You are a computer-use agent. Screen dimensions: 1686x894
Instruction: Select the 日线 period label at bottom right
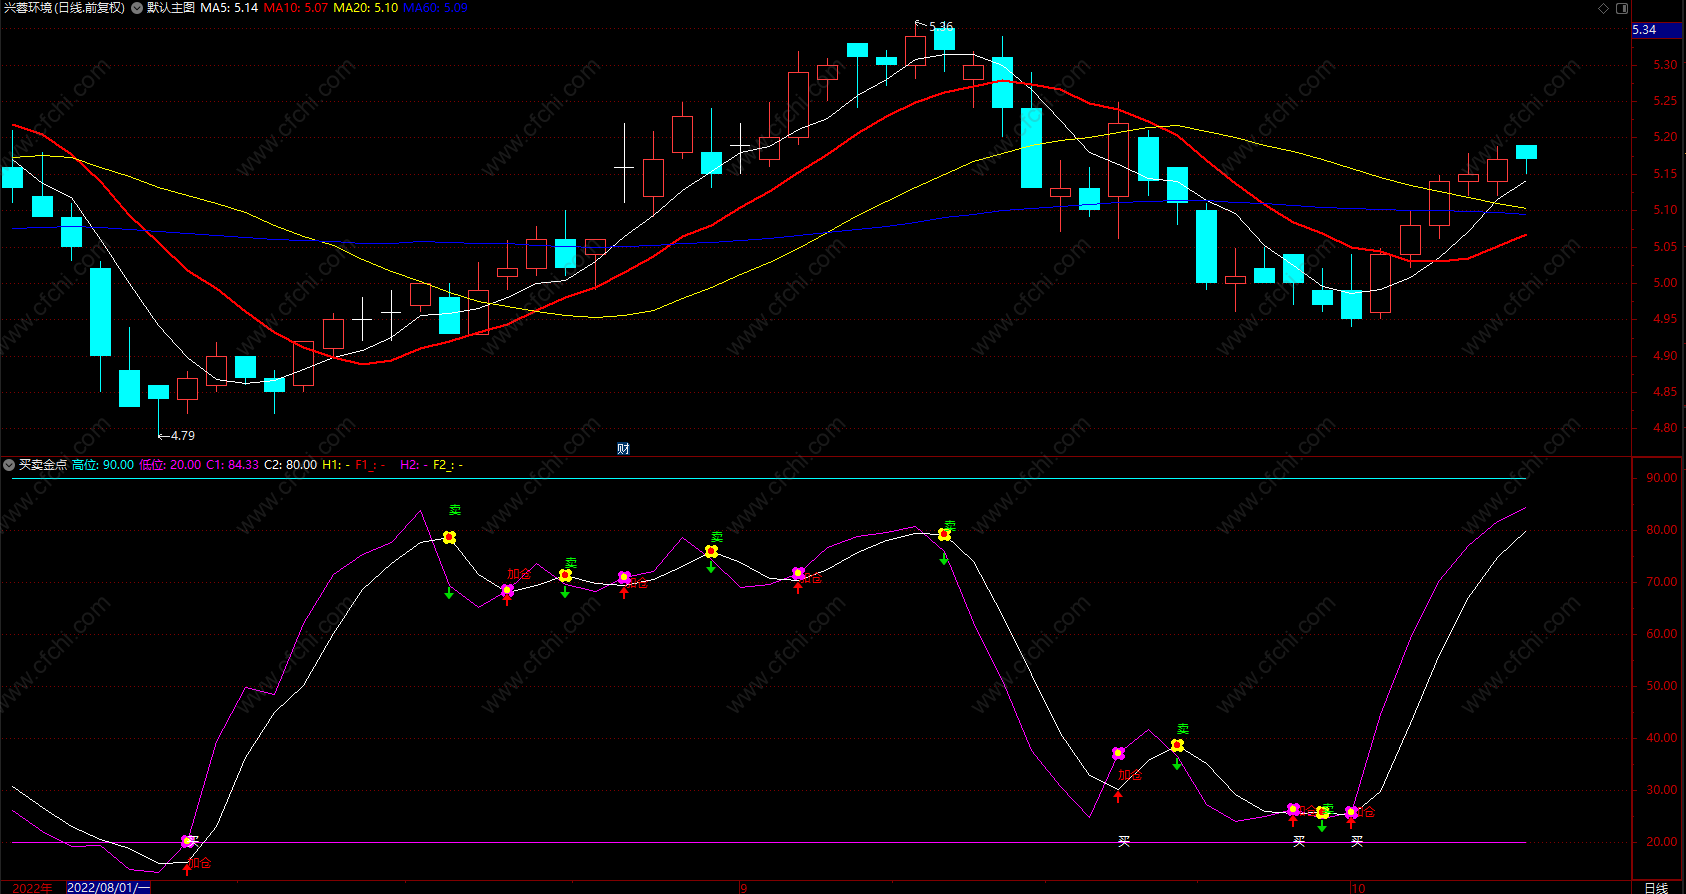(x=1656, y=888)
